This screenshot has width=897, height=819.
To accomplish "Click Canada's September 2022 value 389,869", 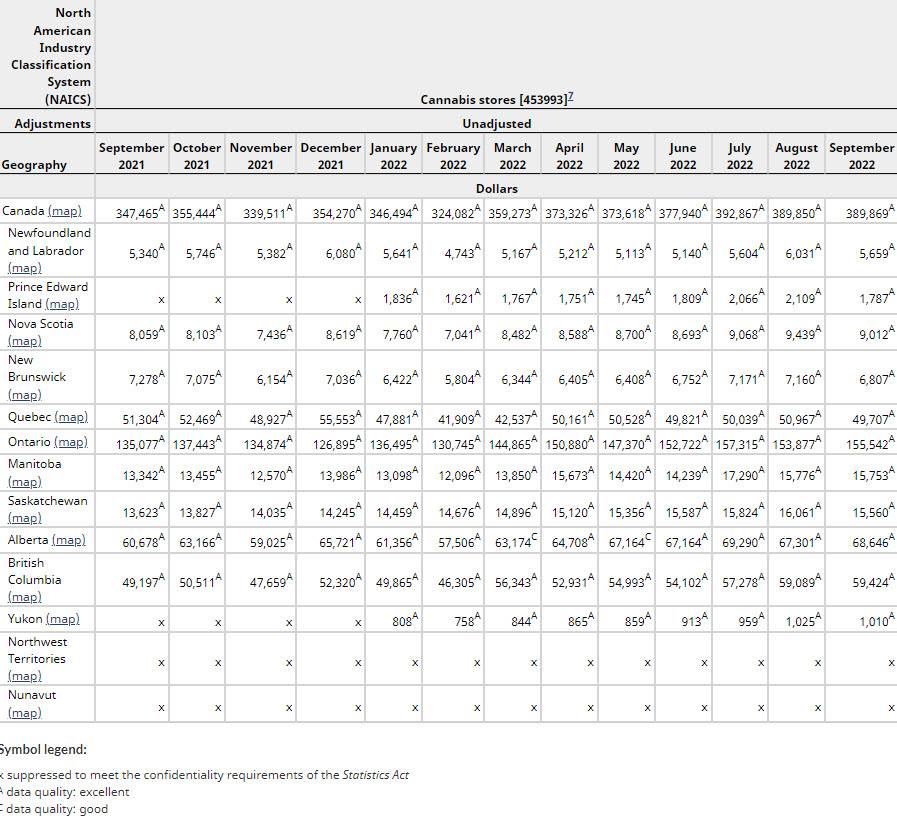I will 866,214.
